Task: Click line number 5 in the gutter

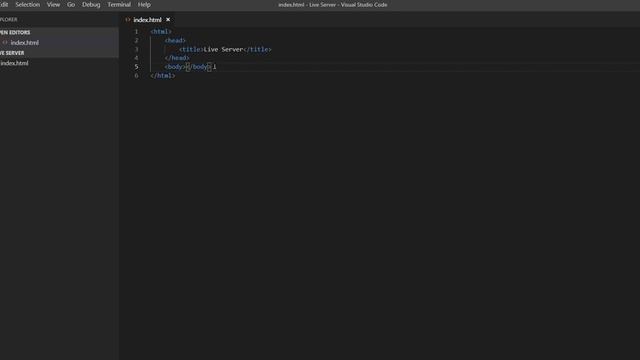Action: point(136,67)
